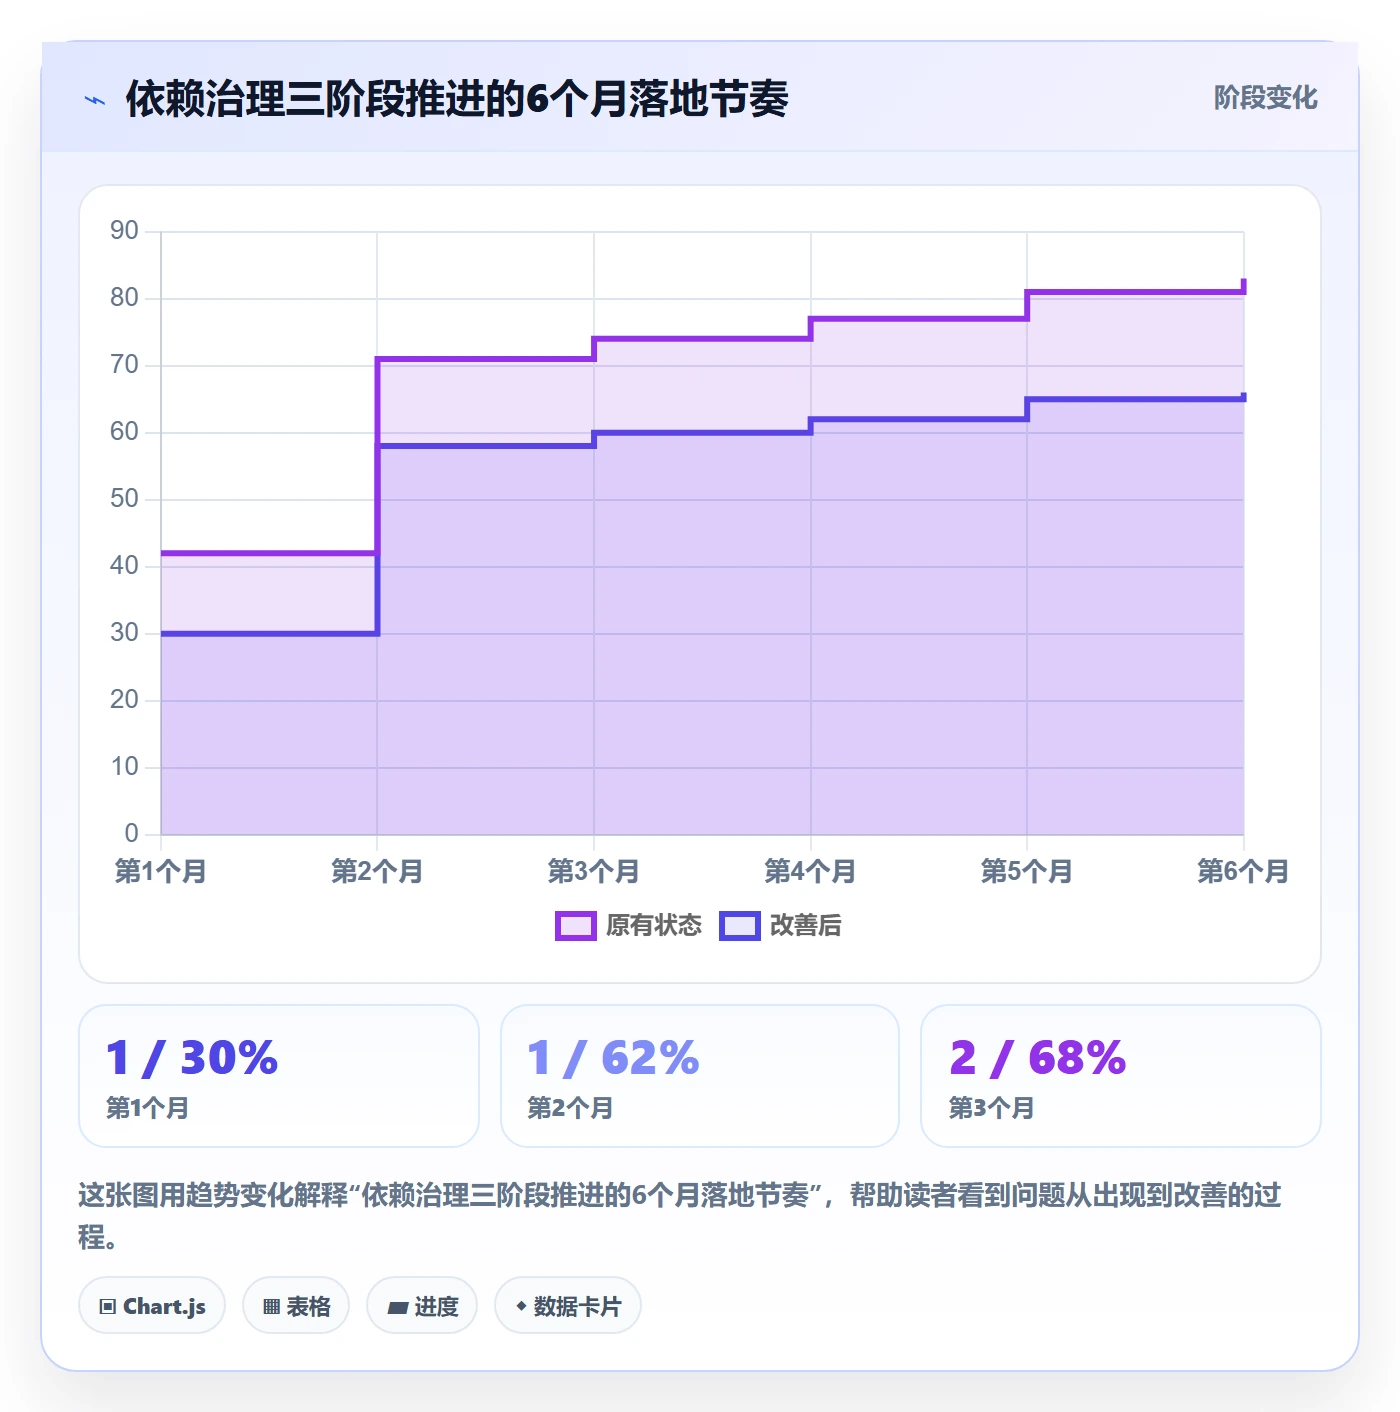Click the square icon in Chart.js chip
This screenshot has width=1400, height=1412.
[x=108, y=1307]
